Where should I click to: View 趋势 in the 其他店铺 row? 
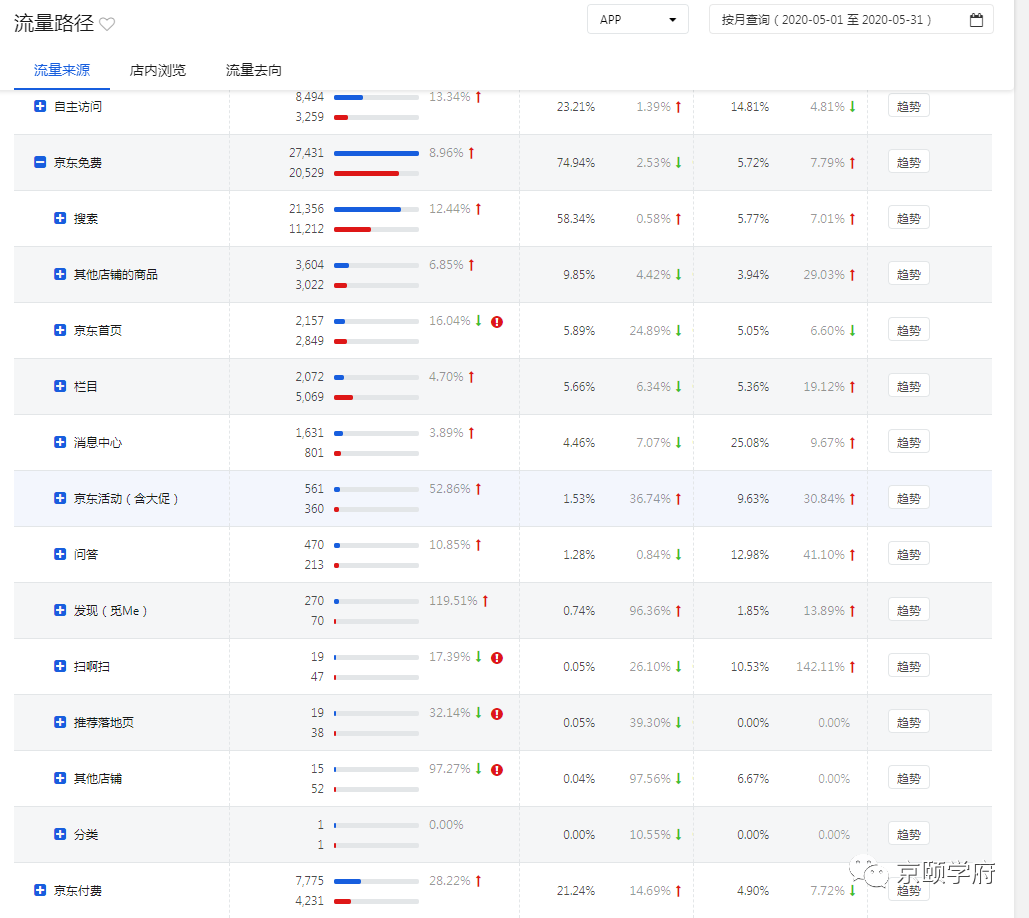click(x=908, y=778)
